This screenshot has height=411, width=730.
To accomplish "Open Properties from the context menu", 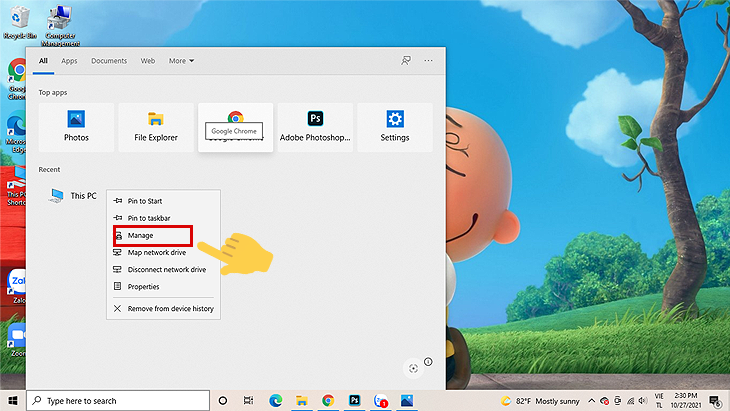I will [163, 287].
